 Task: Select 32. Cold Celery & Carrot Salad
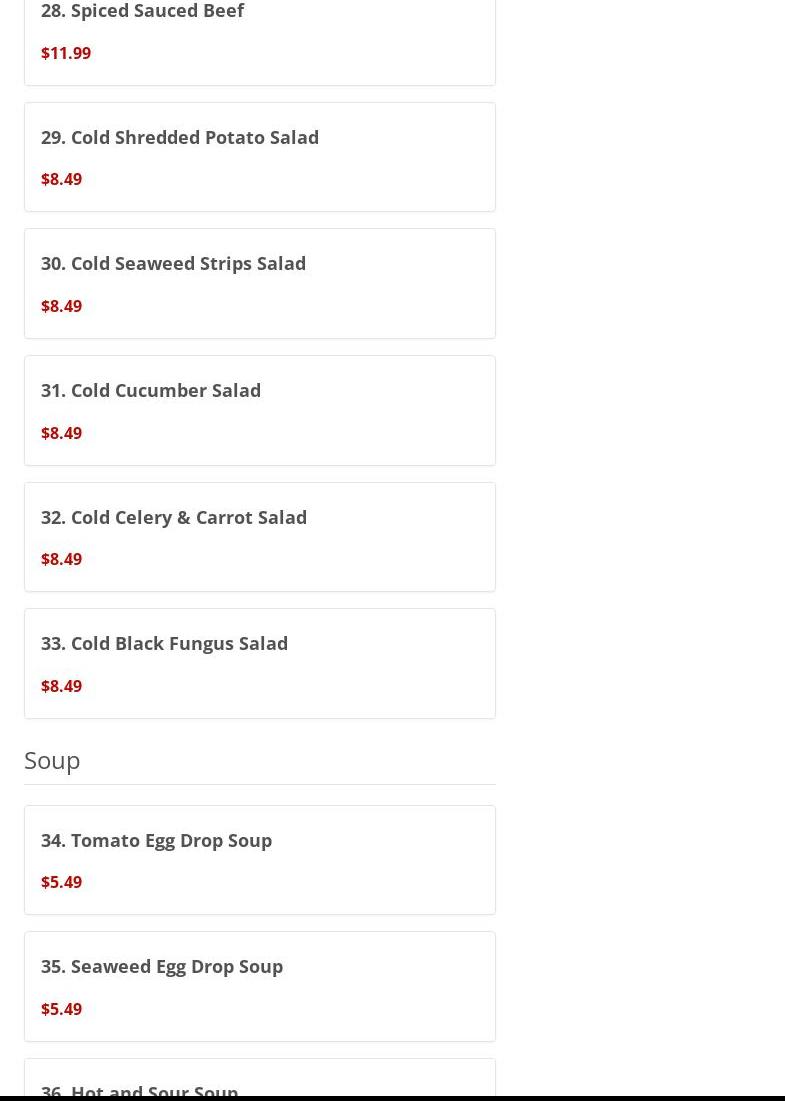pos(174,517)
